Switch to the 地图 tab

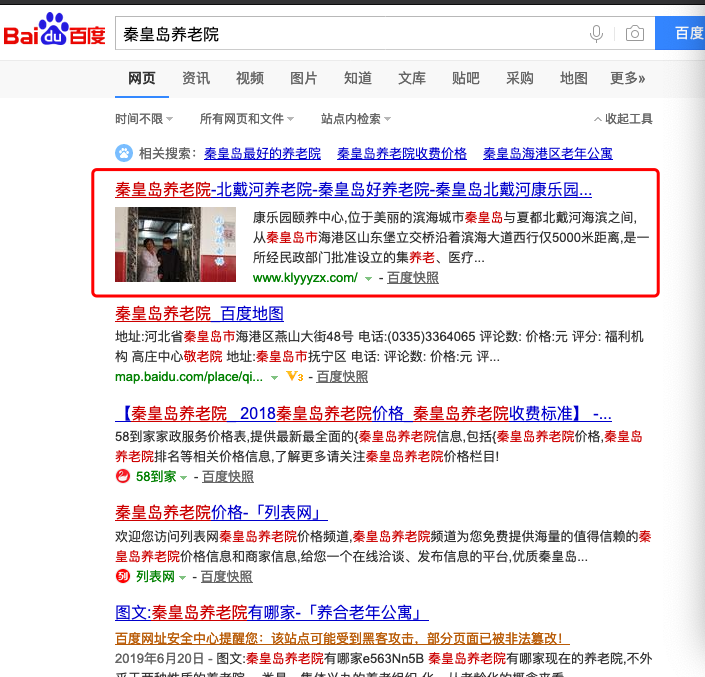point(573,78)
